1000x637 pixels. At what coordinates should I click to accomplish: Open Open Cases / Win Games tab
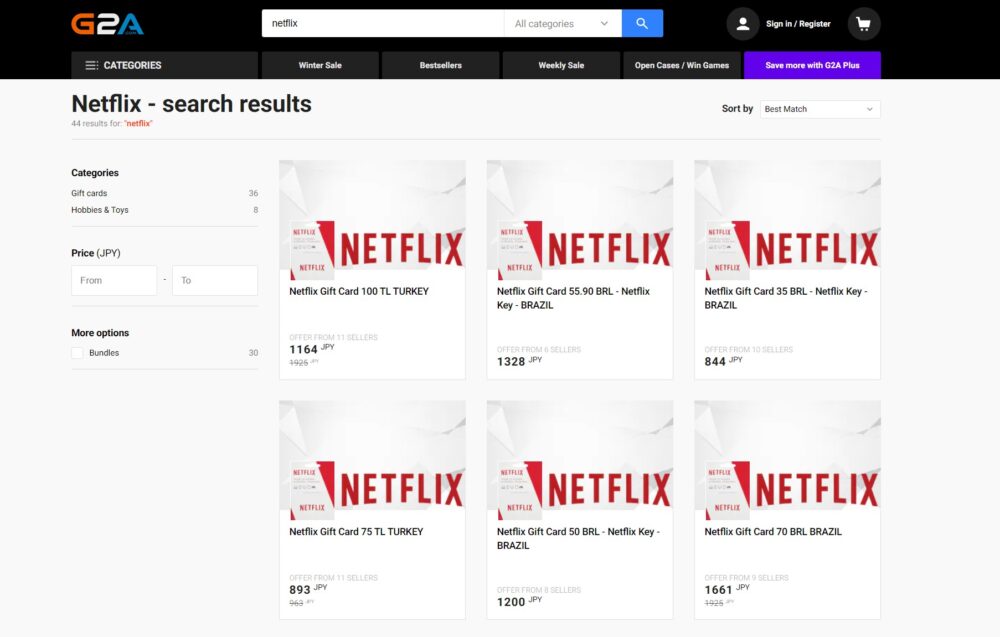(x=682, y=65)
